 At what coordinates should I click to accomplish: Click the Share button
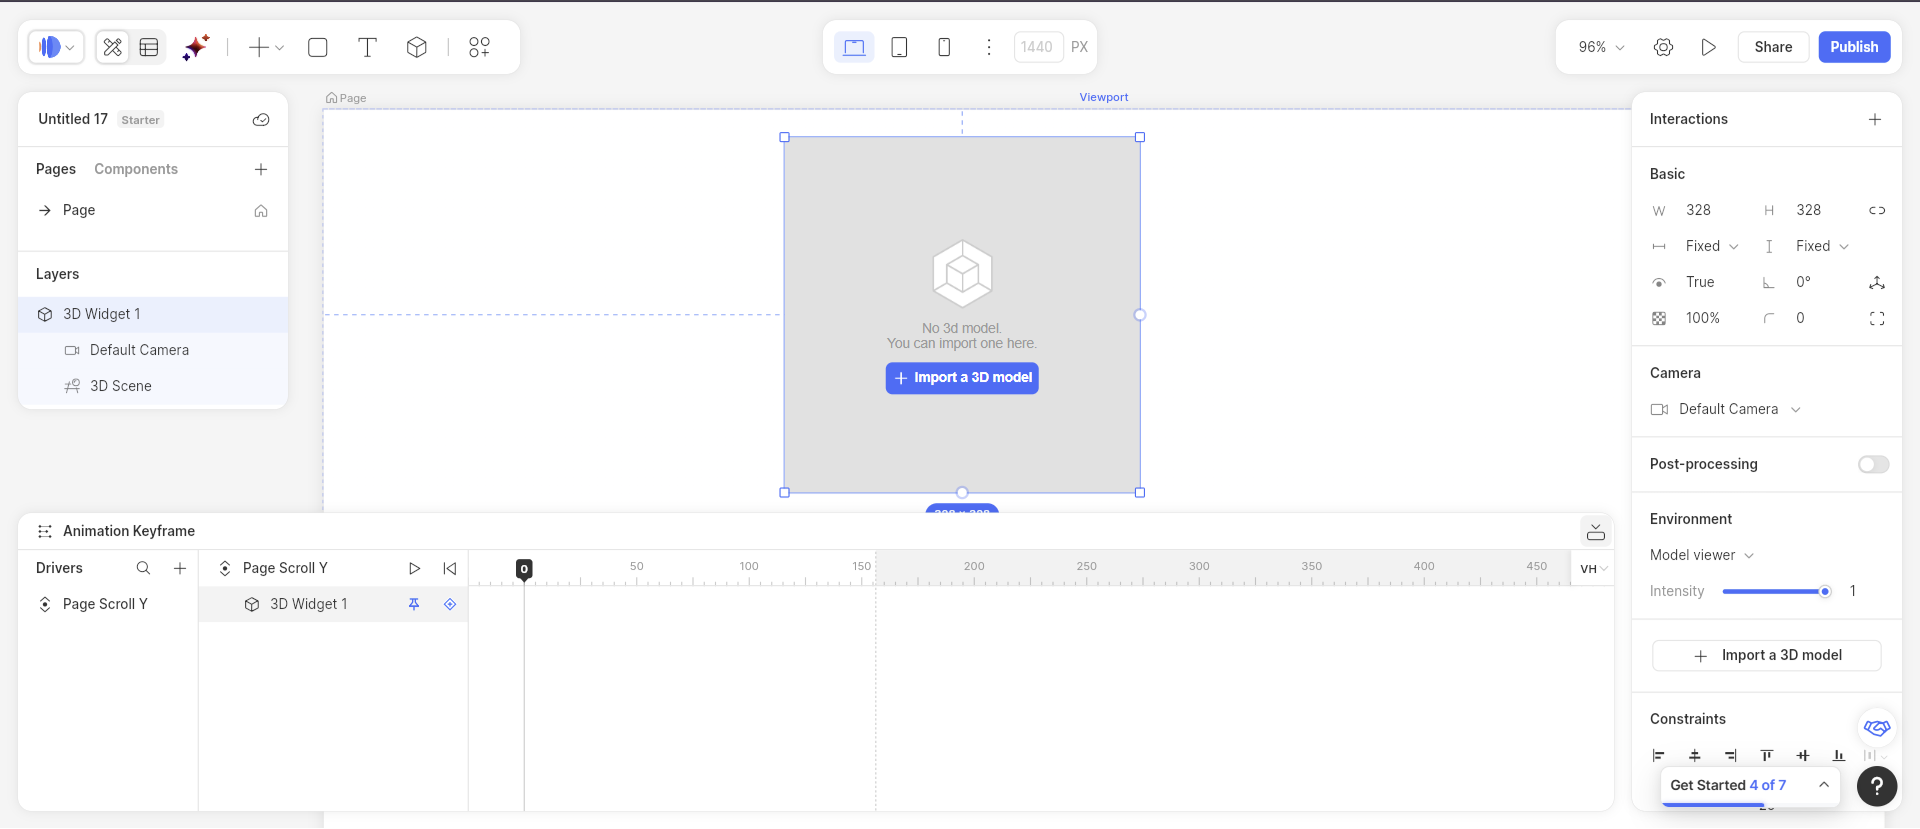pyautogui.click(x=1773, y=47)
